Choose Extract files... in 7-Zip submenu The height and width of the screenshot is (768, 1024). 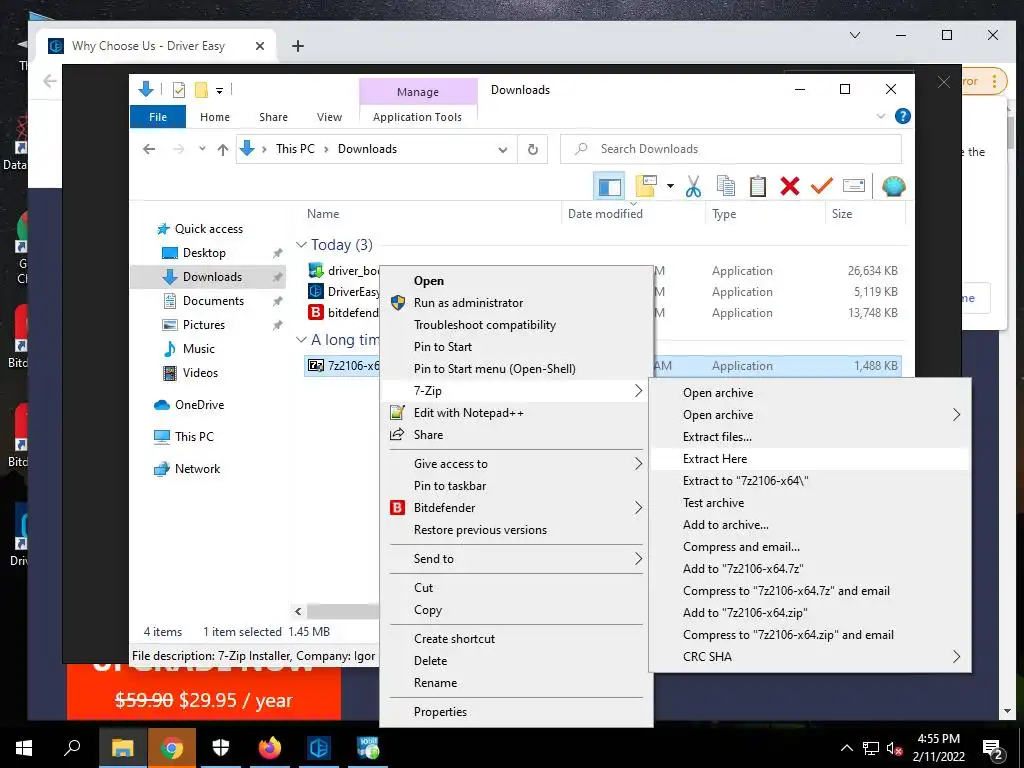tap(810, 437)
